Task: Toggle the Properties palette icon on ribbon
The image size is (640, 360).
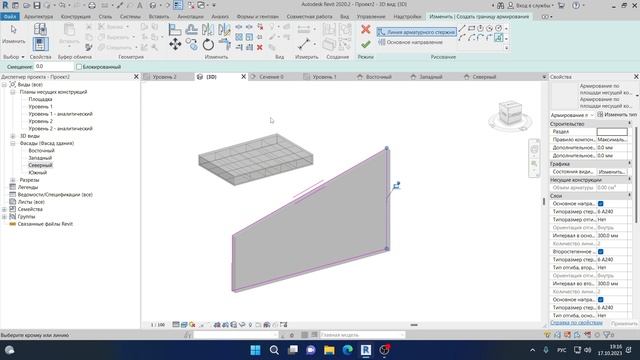Action: click(x=40, y=44)
